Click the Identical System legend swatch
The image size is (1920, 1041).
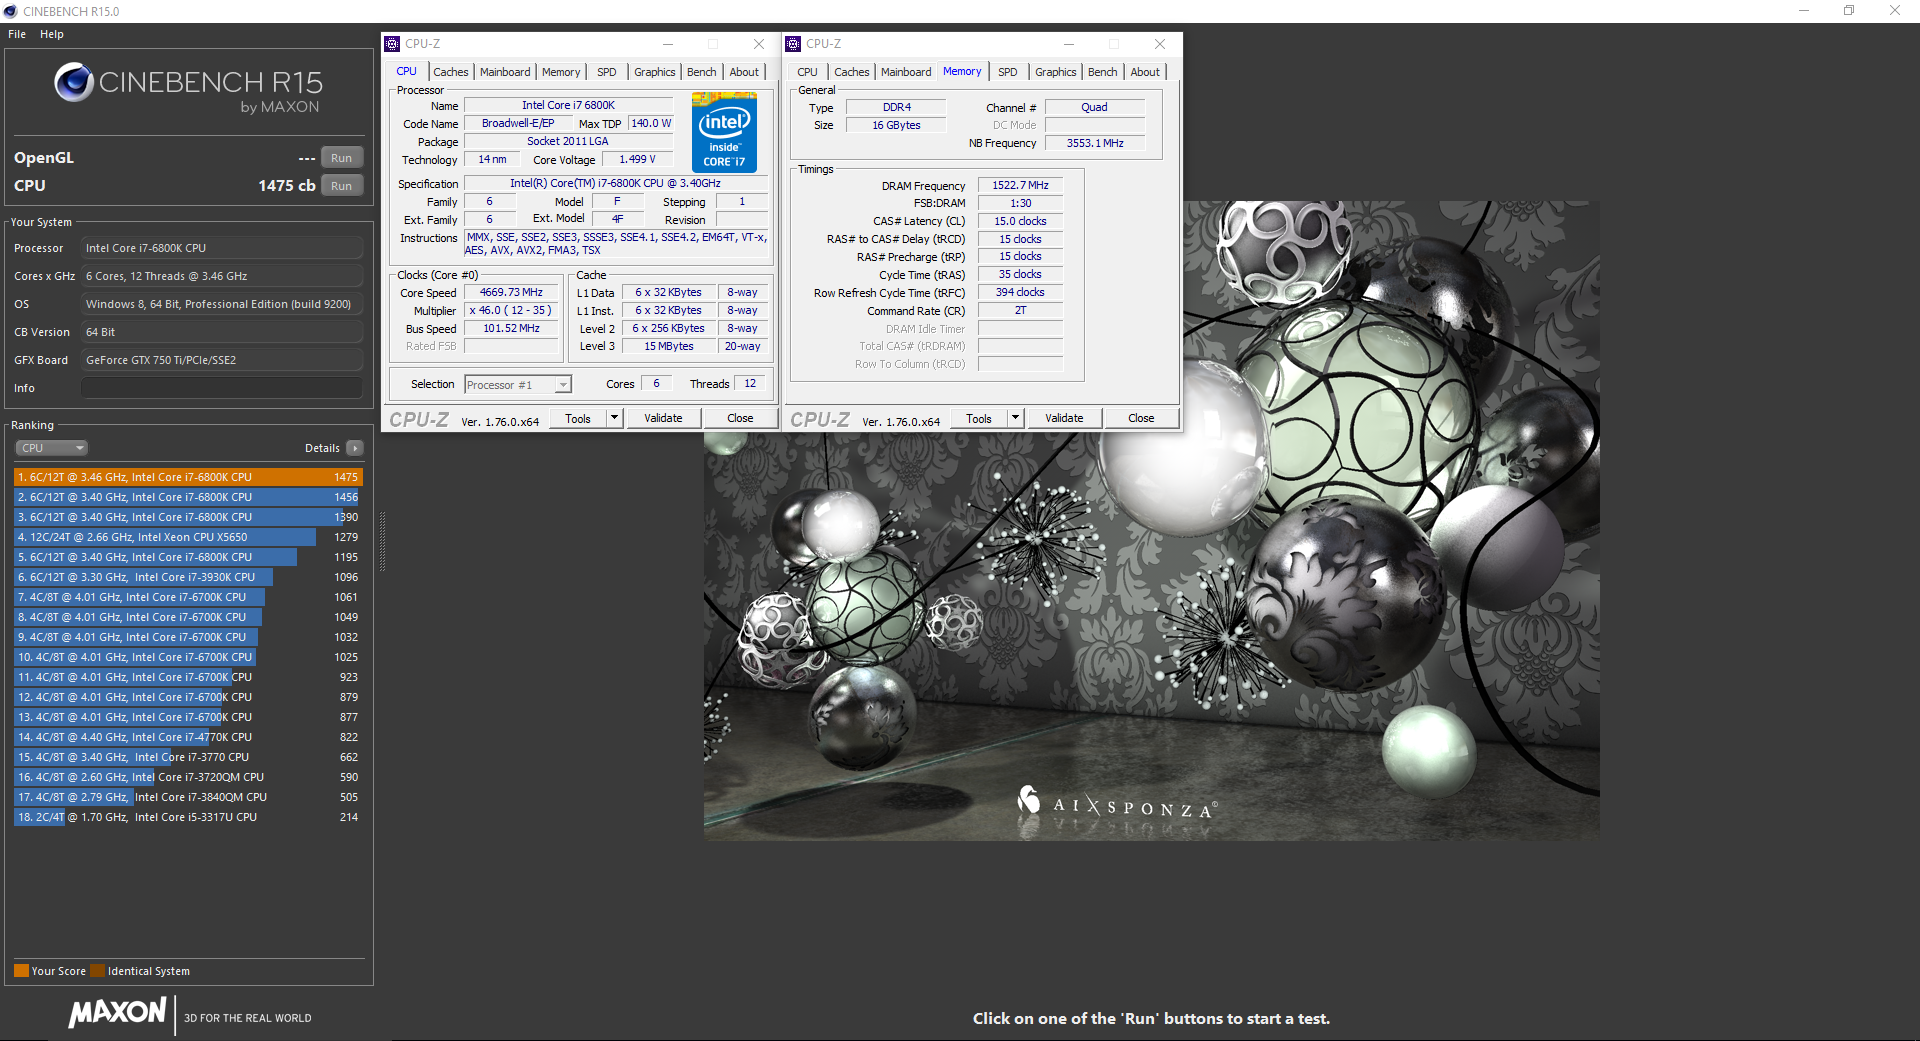tap(97, 971)
